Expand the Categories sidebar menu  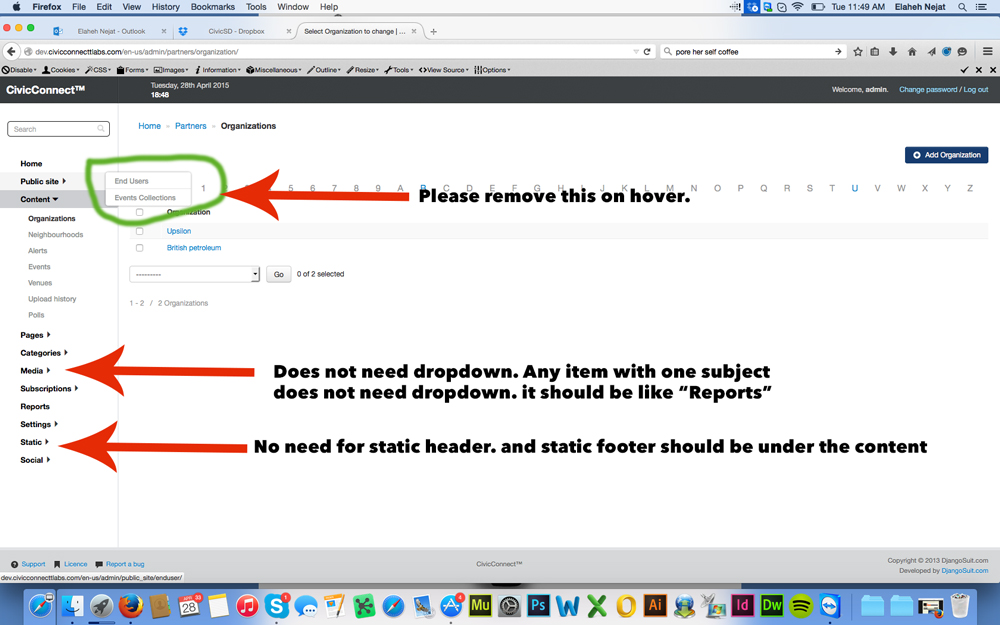(x=43, y=353)
